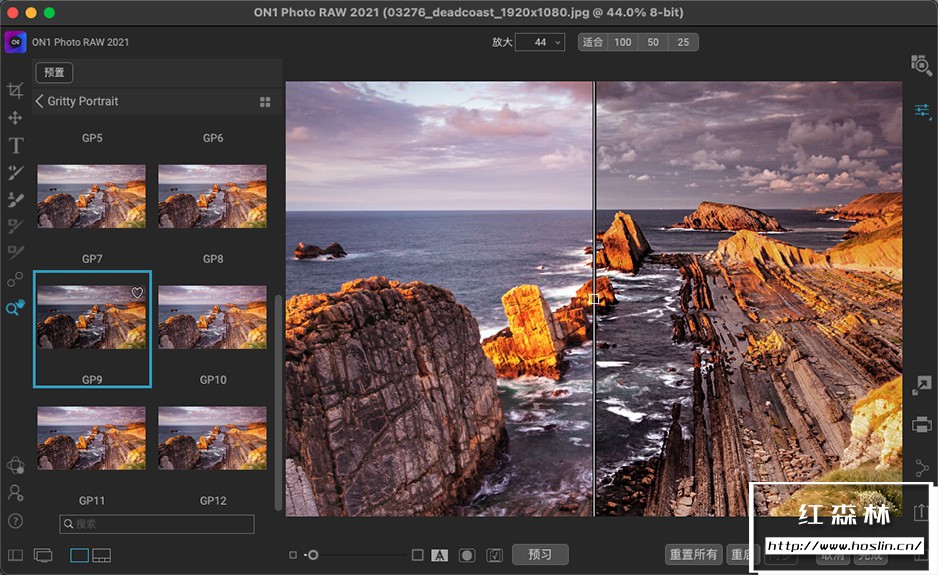This screenshot has height=575, width=938.
Task: Open the Help question mark icon
Action: 15,521
